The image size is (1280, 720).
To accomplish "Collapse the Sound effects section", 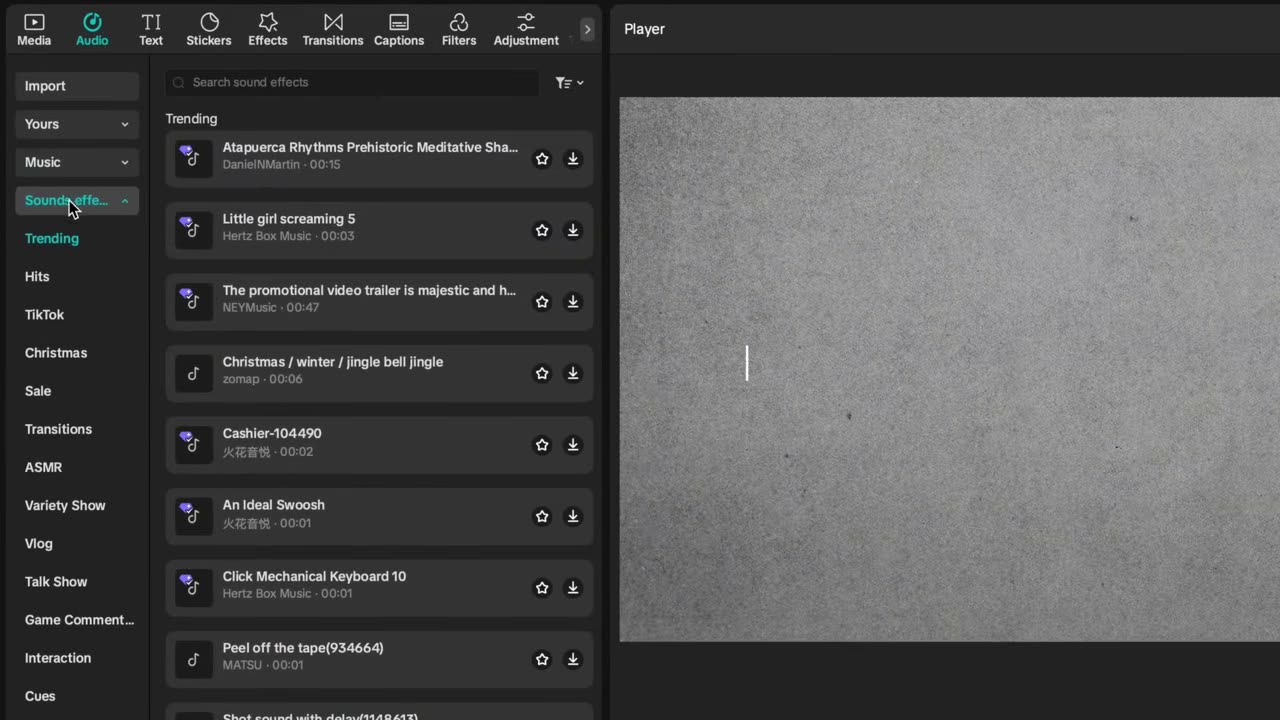I will (77, 200).
